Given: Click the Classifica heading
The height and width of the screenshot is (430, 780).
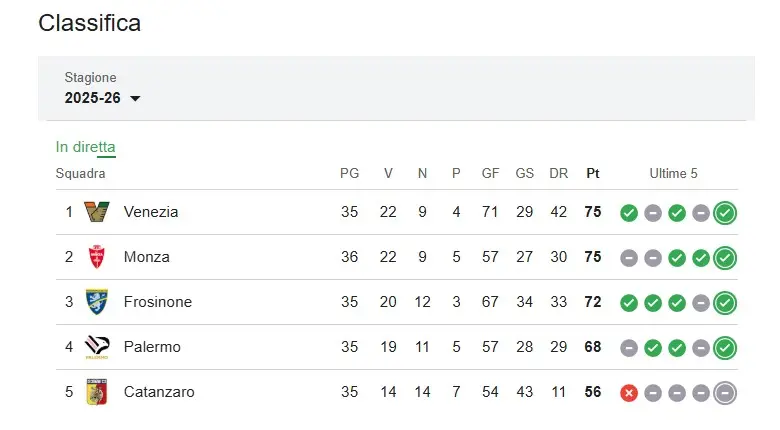Looking at the screenshot, I should (89, 23).
